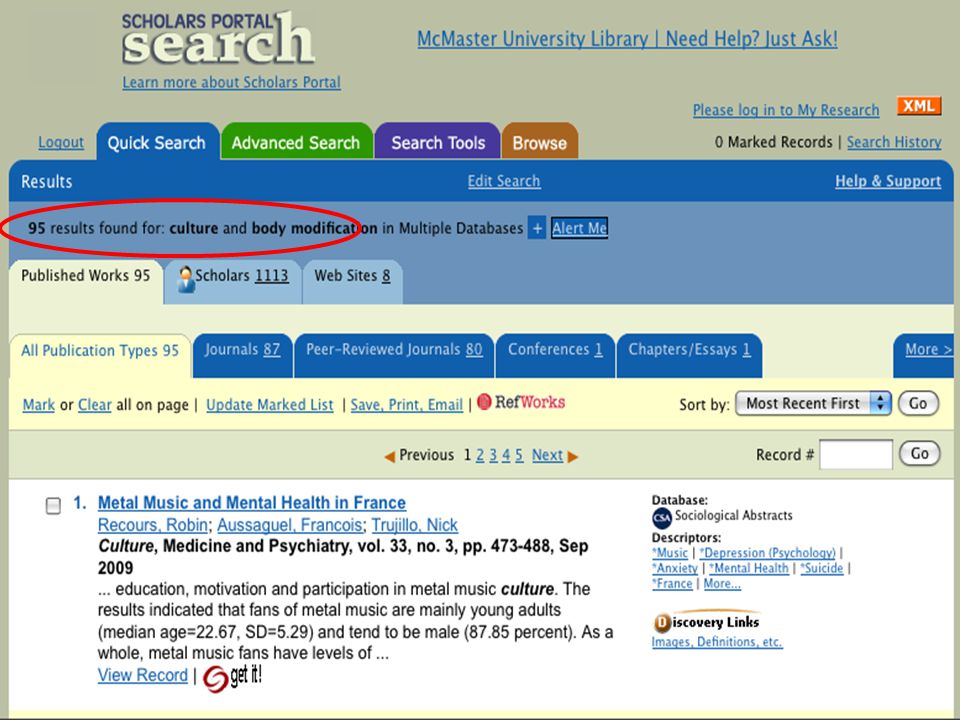Click Please log in to My Research
The image size is (960, 720).
[786, 110]
